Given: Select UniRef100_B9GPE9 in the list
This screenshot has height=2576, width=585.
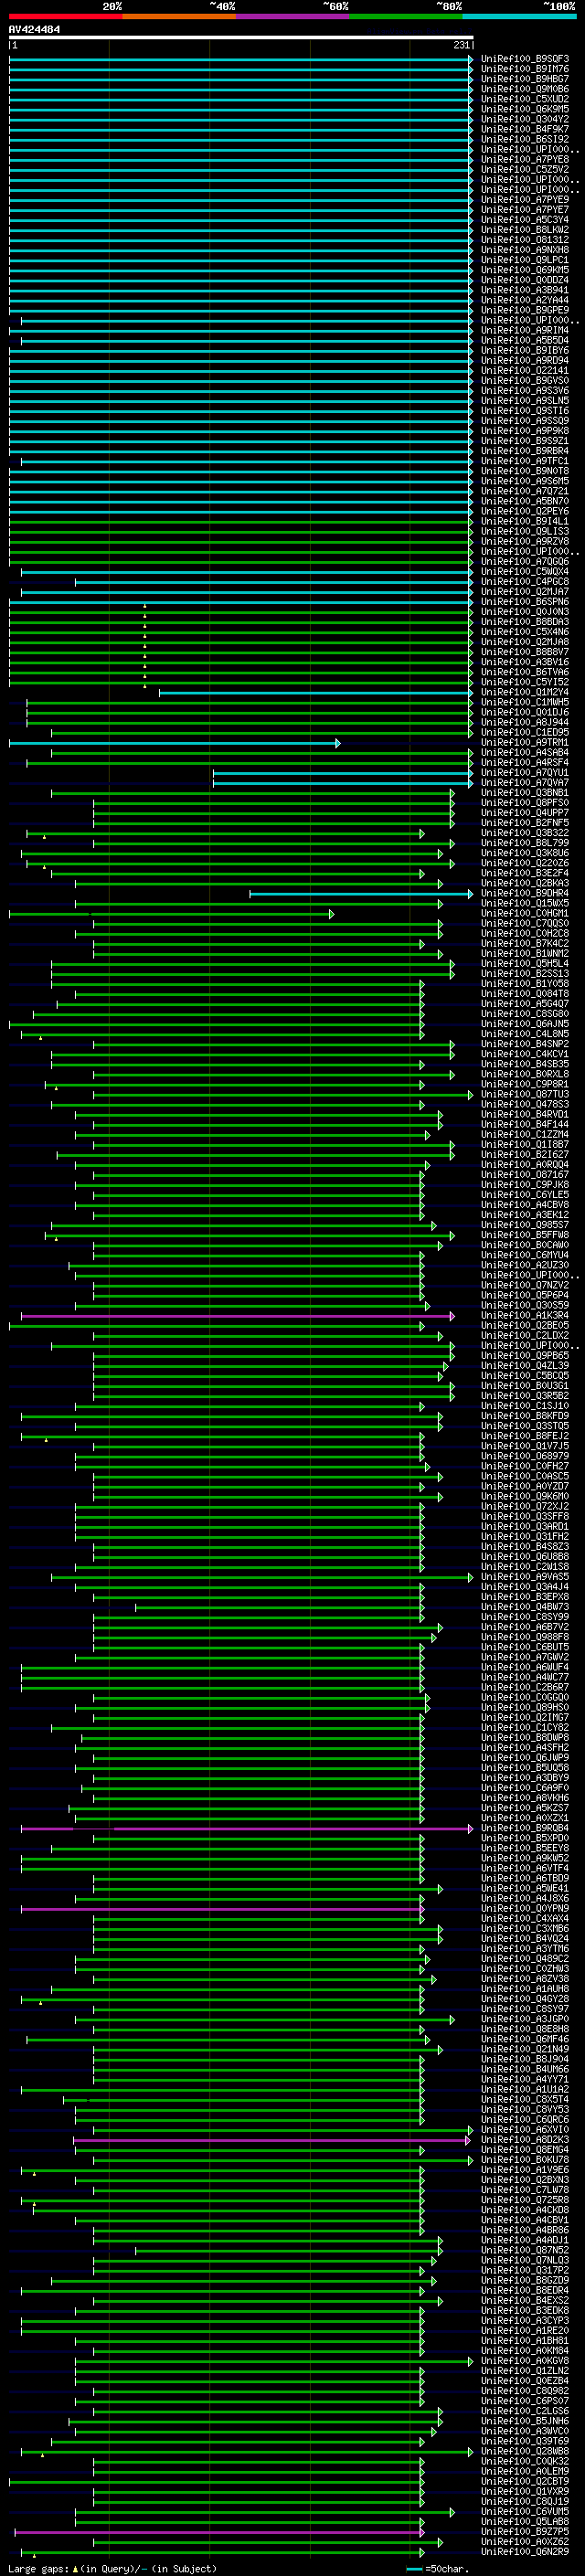Looking at the screenshot, I should point(524,309).
